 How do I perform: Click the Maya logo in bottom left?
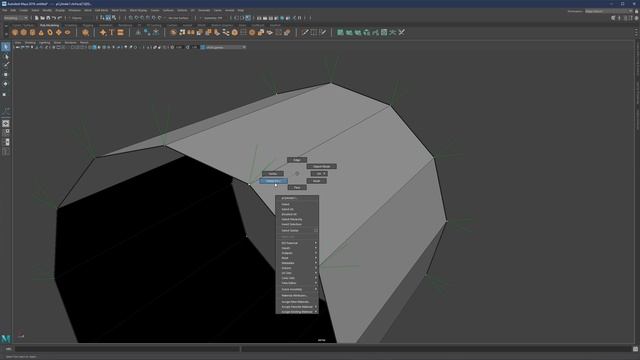point(6,339)
